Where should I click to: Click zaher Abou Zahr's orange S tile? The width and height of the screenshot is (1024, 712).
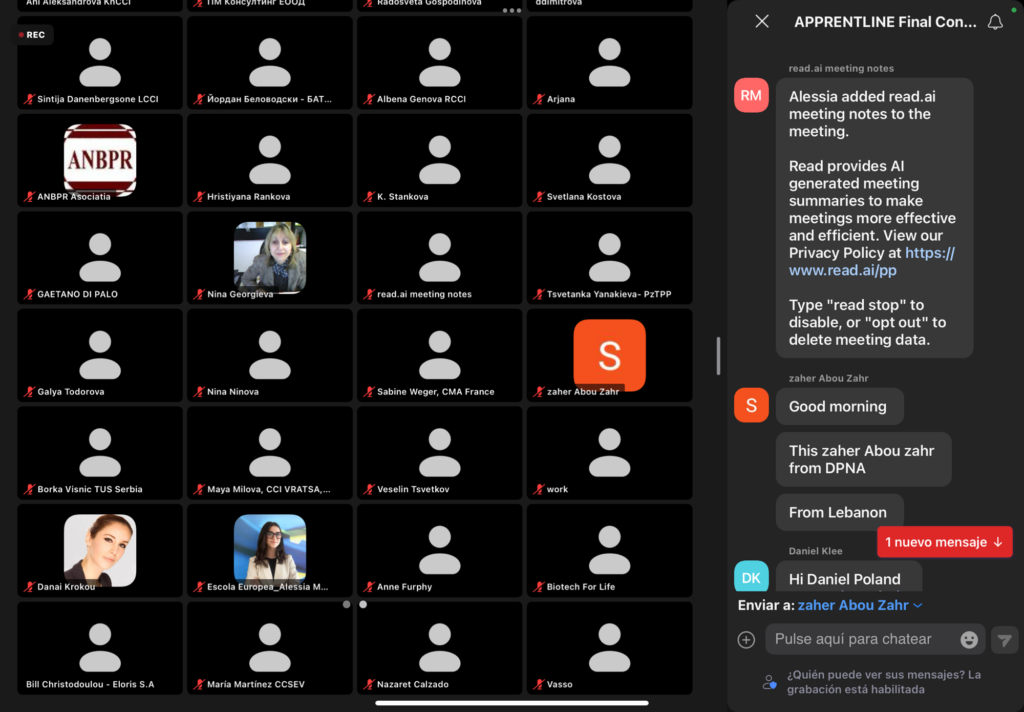609,355
